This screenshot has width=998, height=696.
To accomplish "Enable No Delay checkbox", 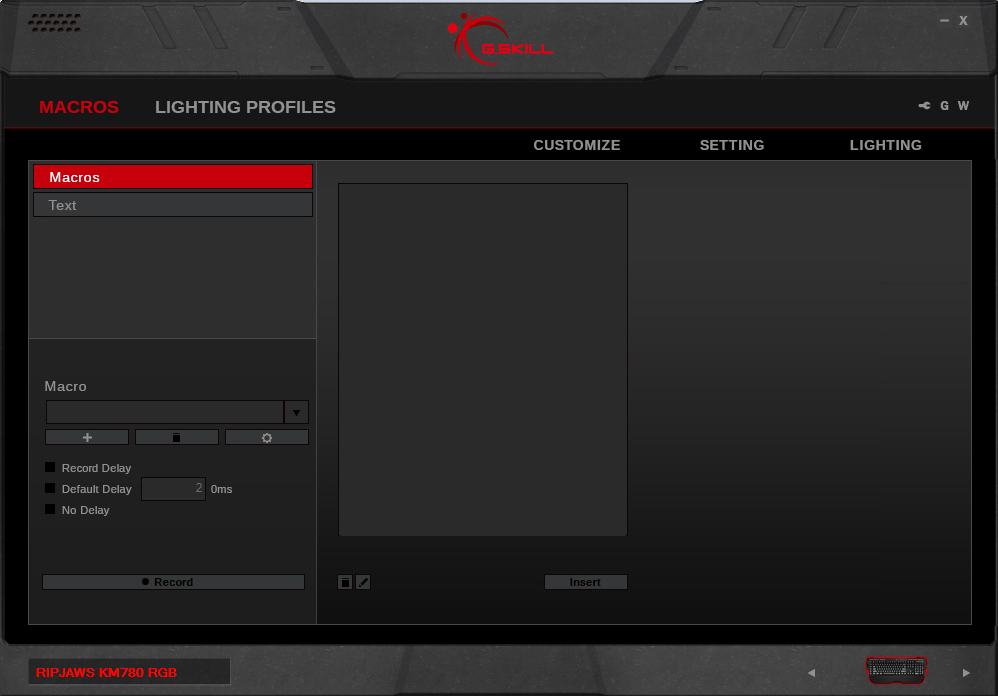I will coord(50,510).
